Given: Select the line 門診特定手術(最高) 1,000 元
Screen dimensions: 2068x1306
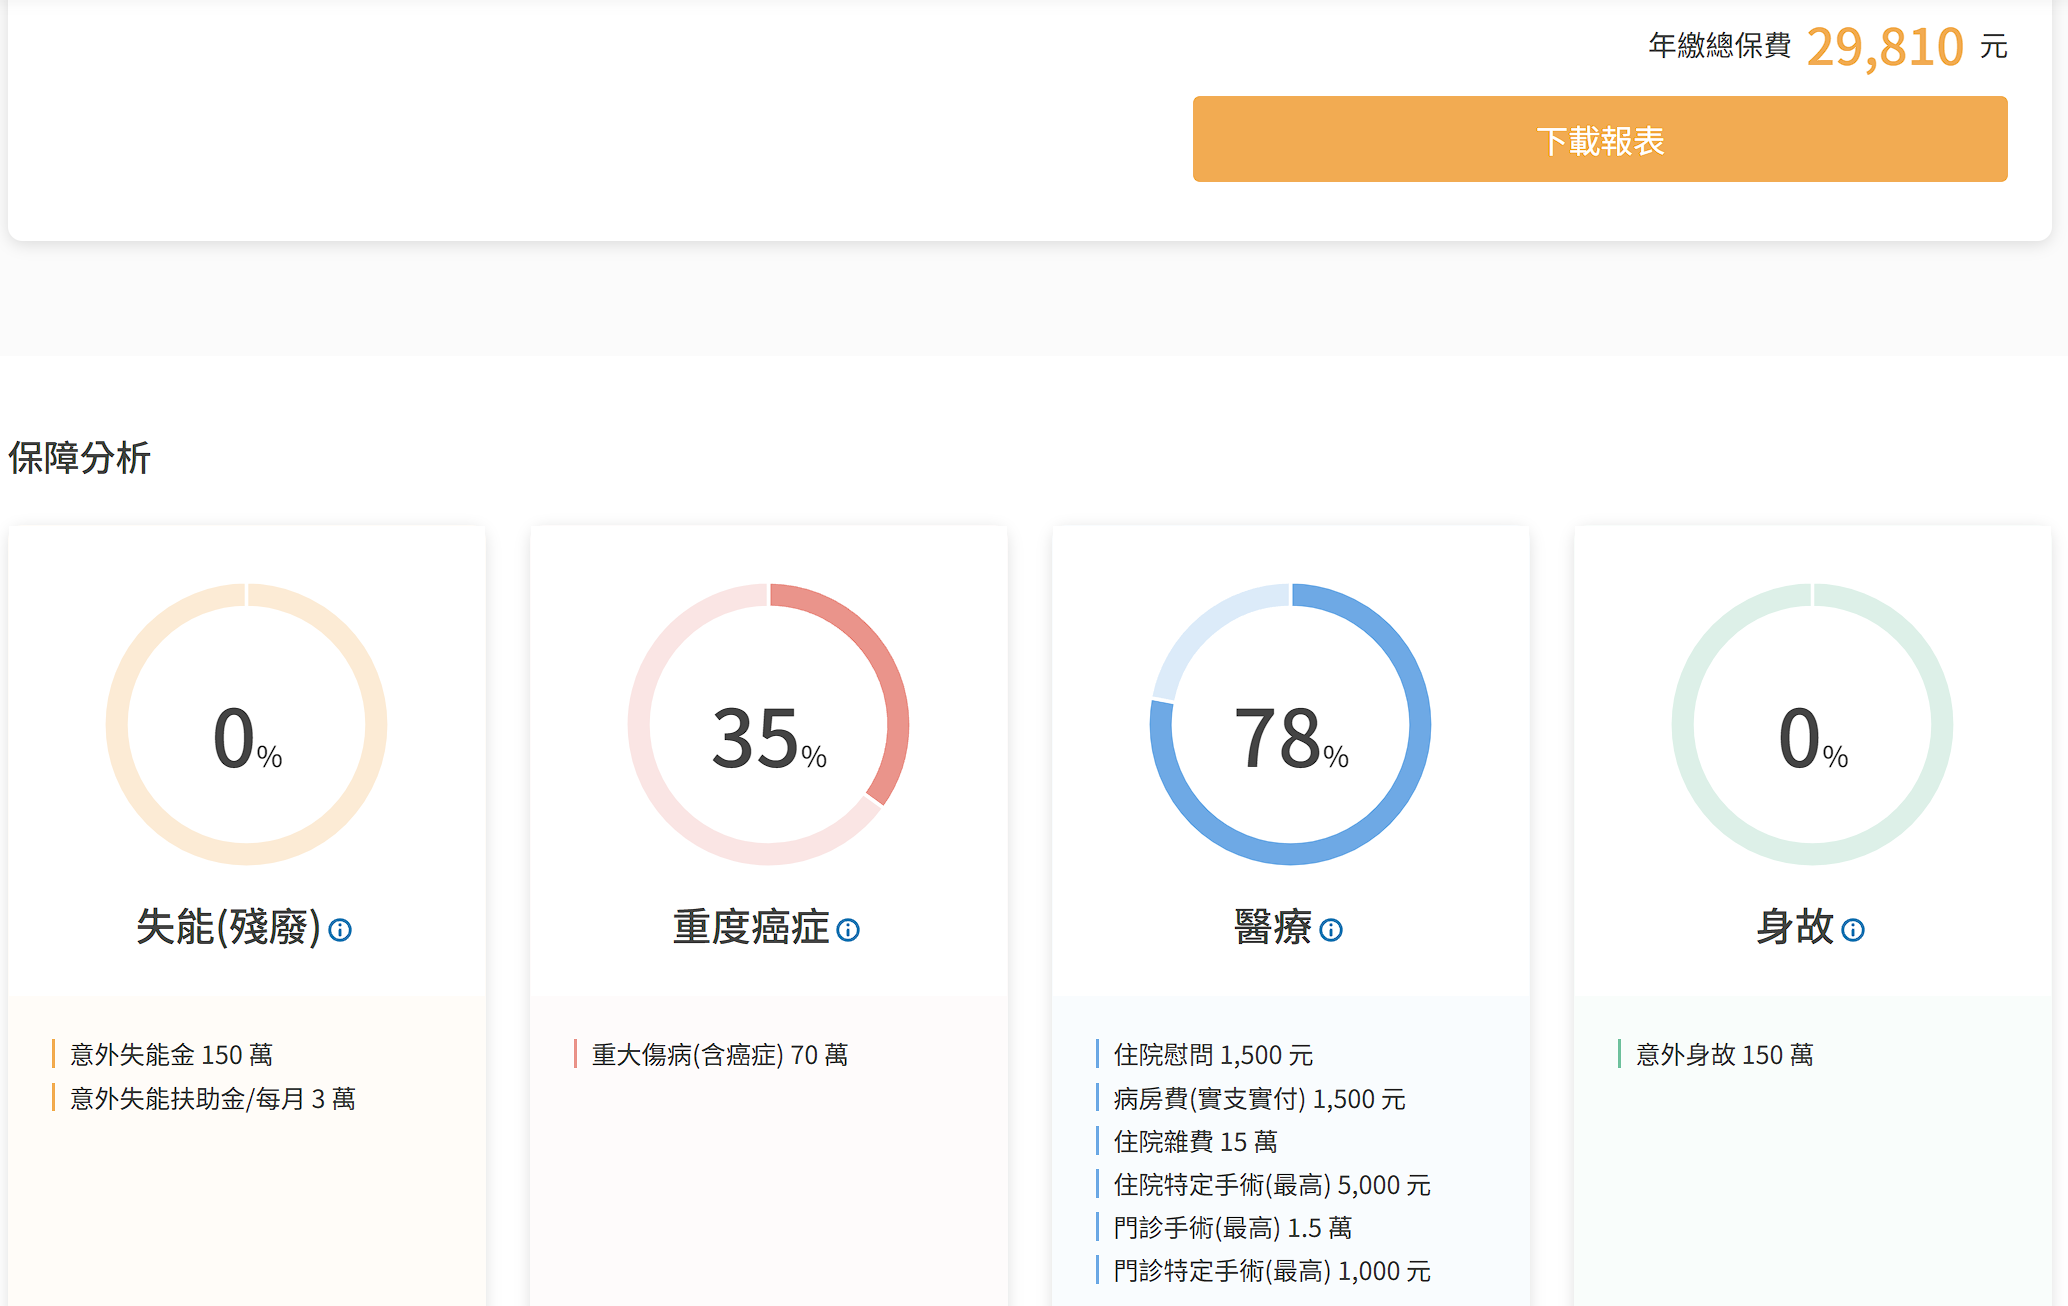Looking at the screenshot, I should pyautogui.click(x=1272, y=1271).
